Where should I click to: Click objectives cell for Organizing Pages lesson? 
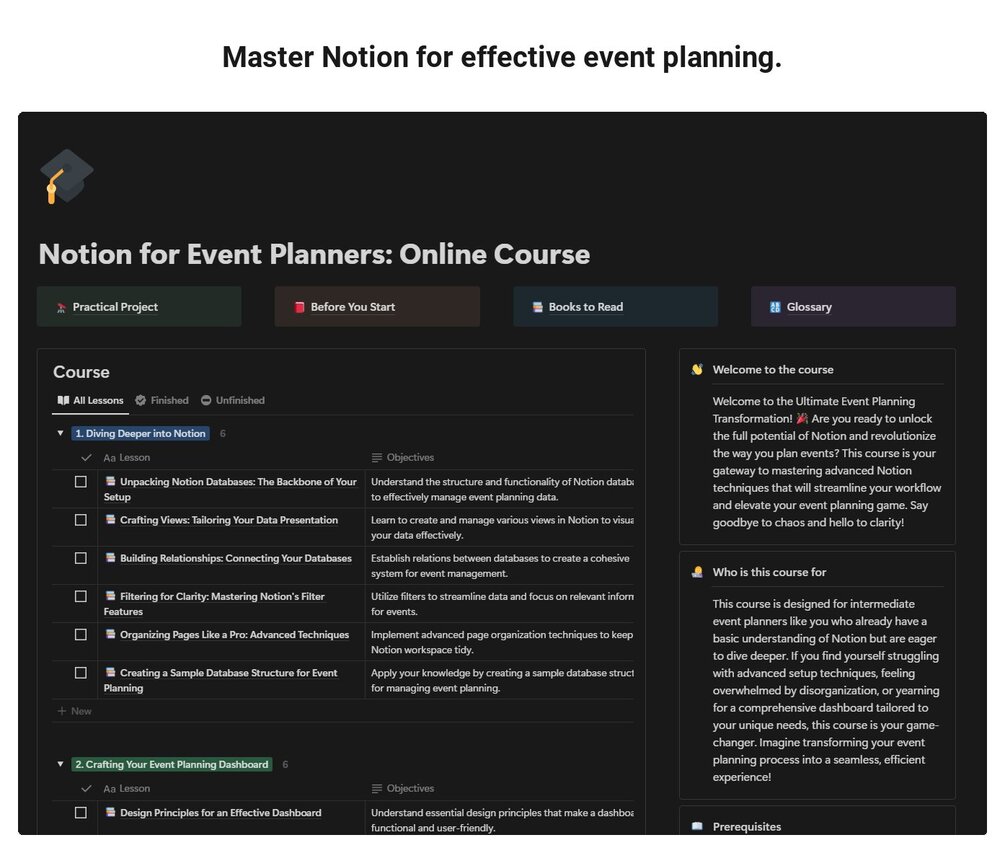[499, 642]
